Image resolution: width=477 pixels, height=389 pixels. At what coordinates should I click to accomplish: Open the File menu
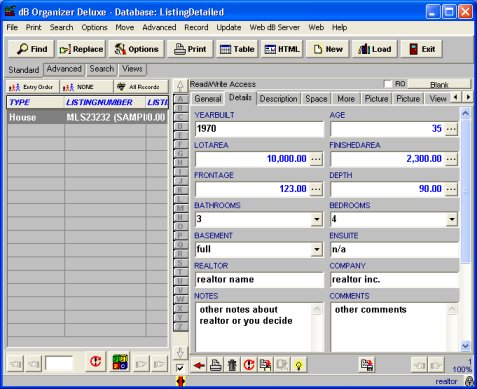click(12, 27)
